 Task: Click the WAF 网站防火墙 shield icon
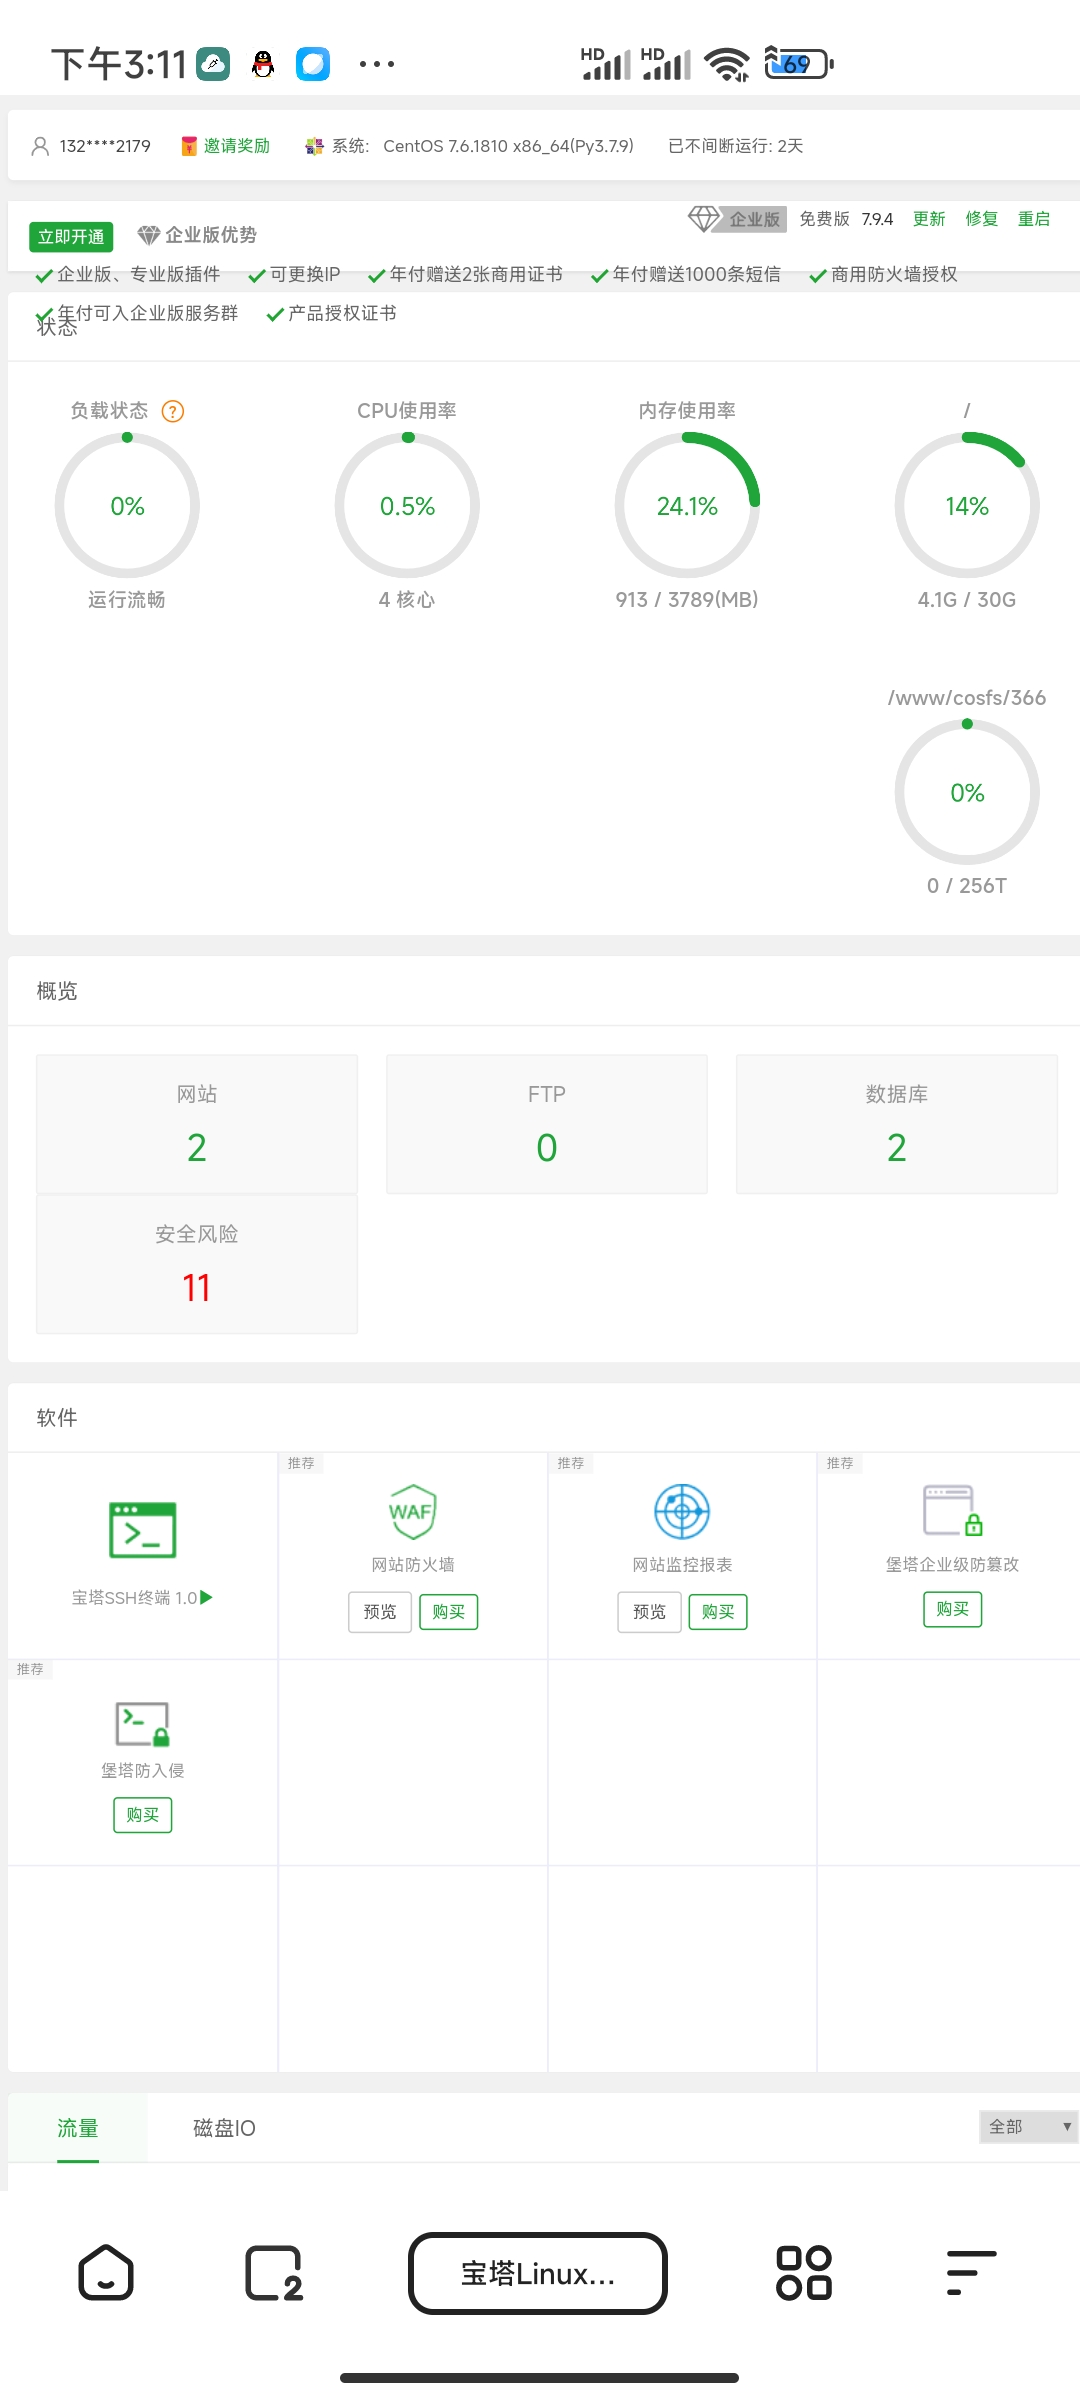412,1511
